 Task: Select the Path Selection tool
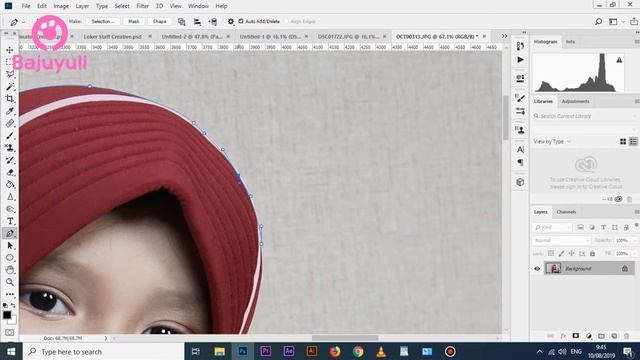10,246
